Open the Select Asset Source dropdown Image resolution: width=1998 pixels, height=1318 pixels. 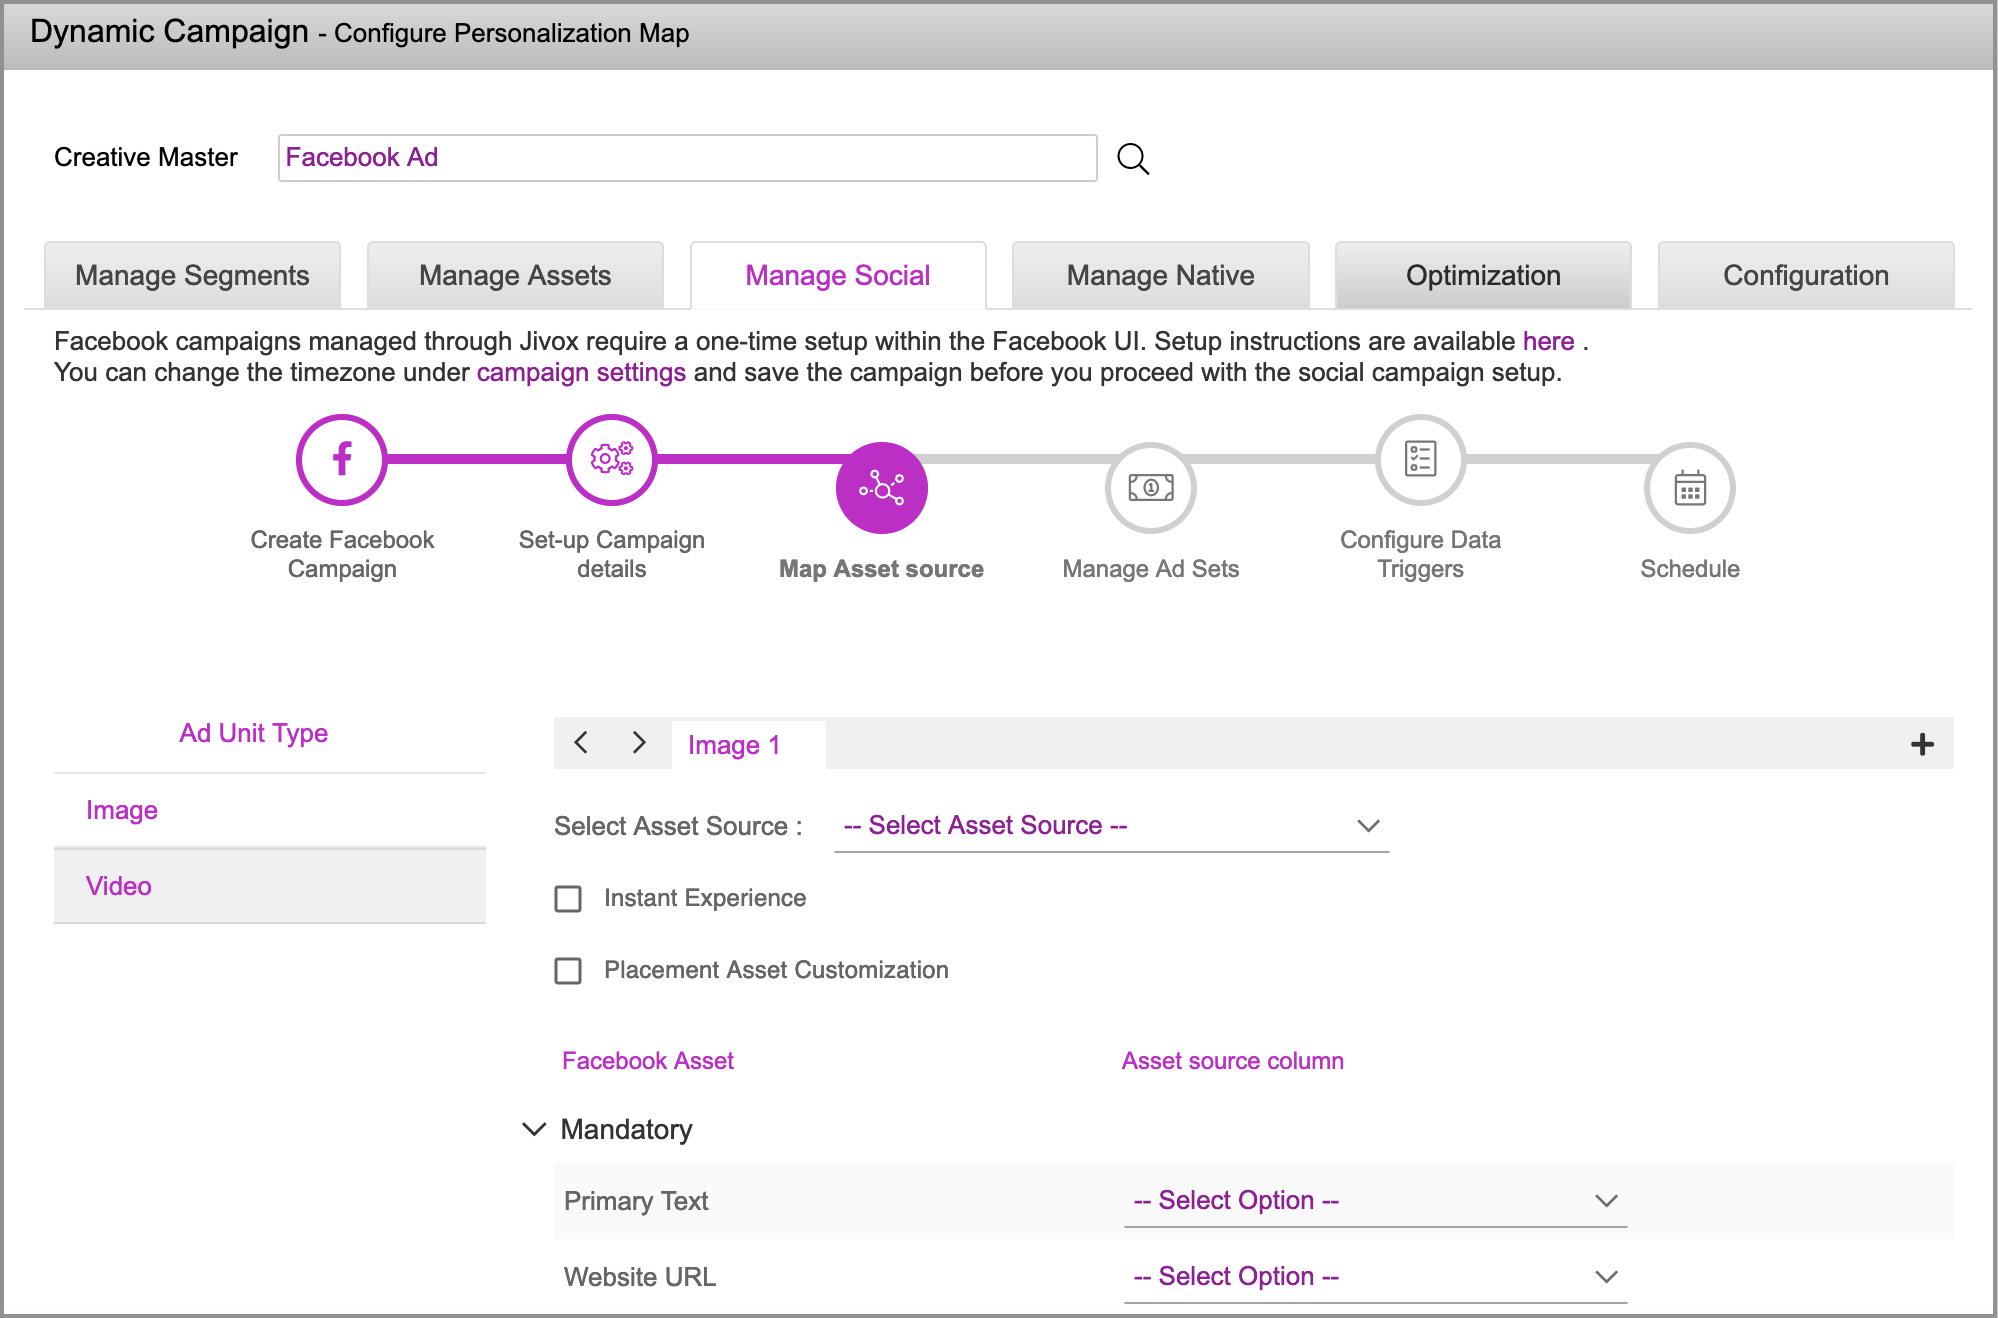coord(1111,826)
